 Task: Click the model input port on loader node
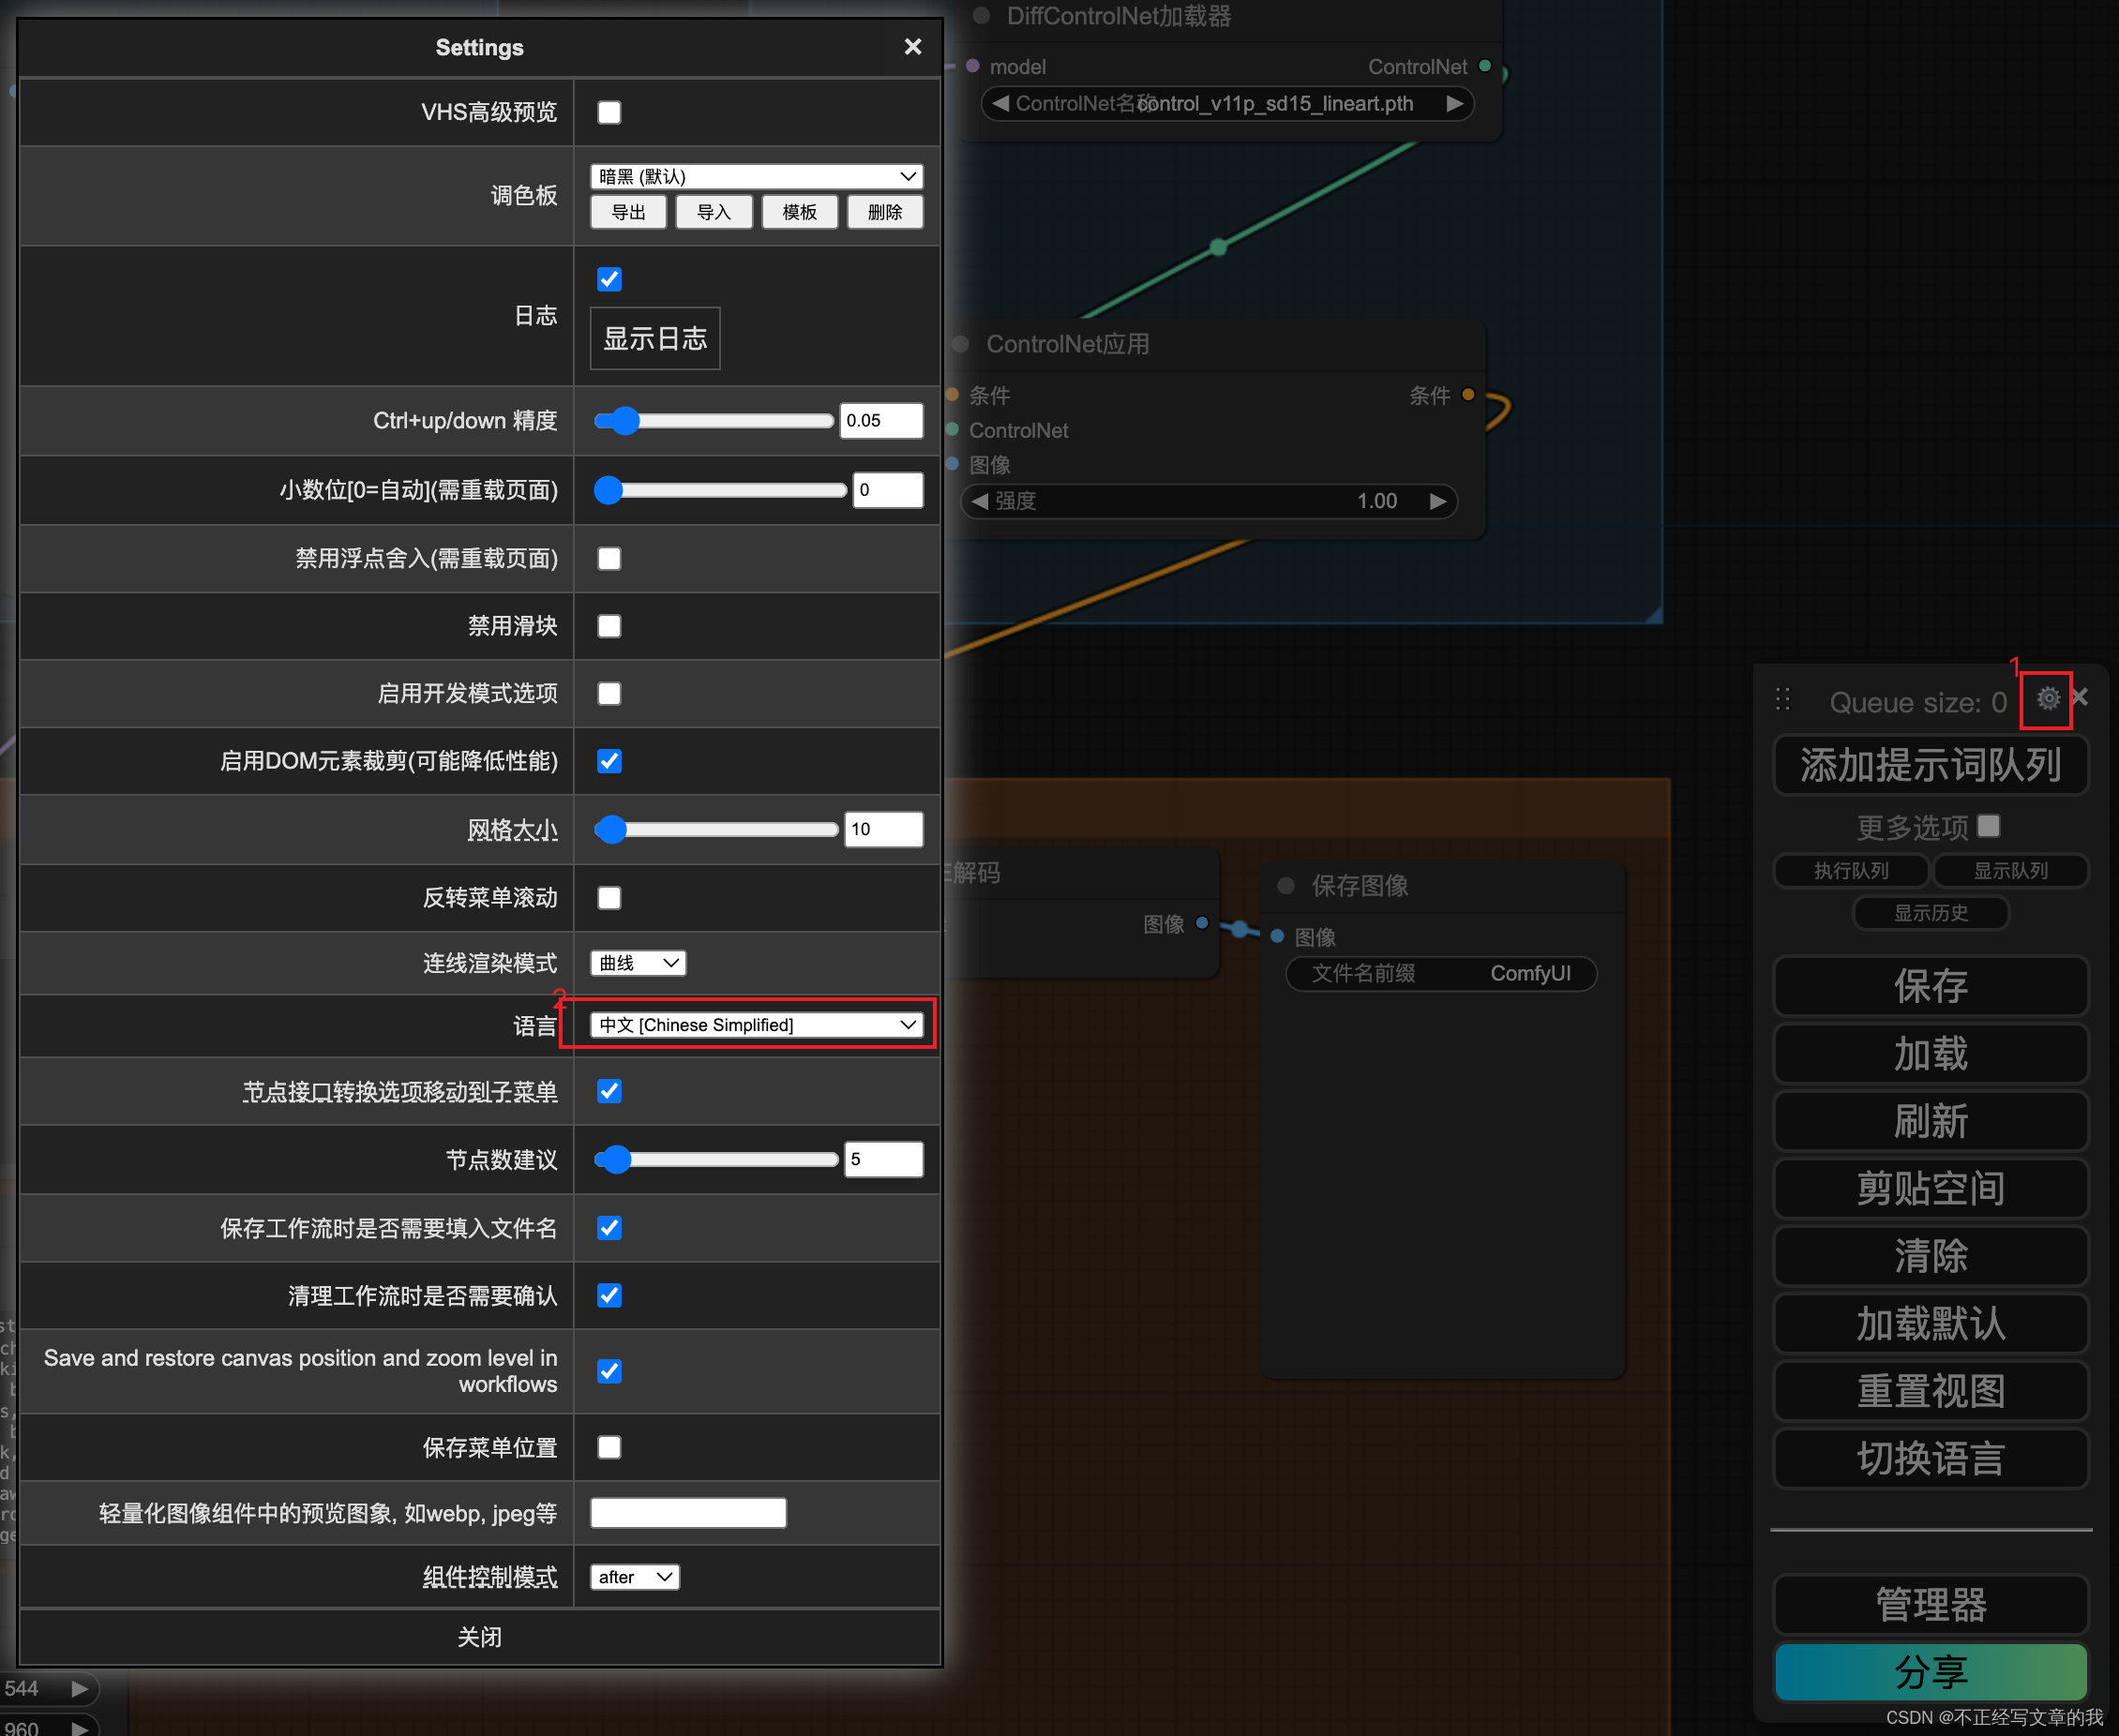pyautogui.click(x=972, y=66)
